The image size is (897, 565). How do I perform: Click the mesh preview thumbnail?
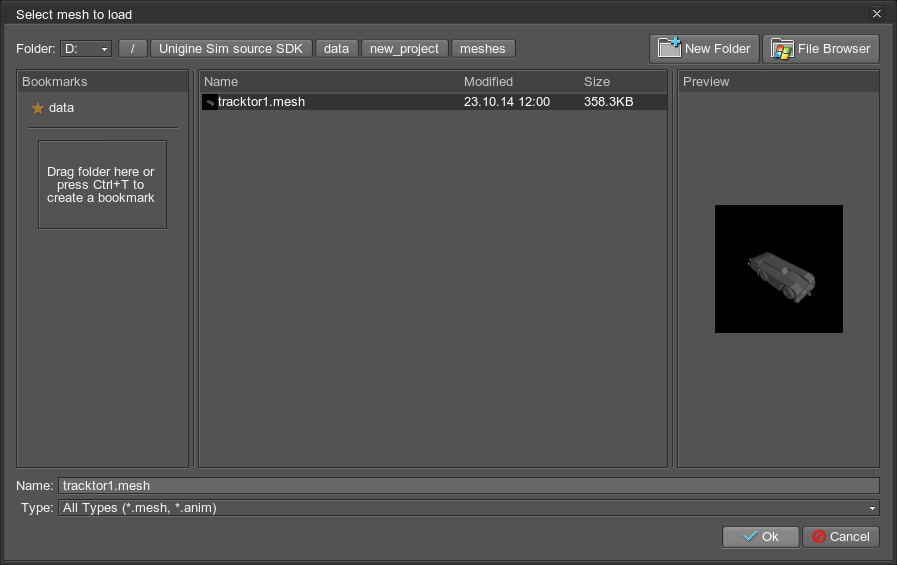[x=779, y=269]
